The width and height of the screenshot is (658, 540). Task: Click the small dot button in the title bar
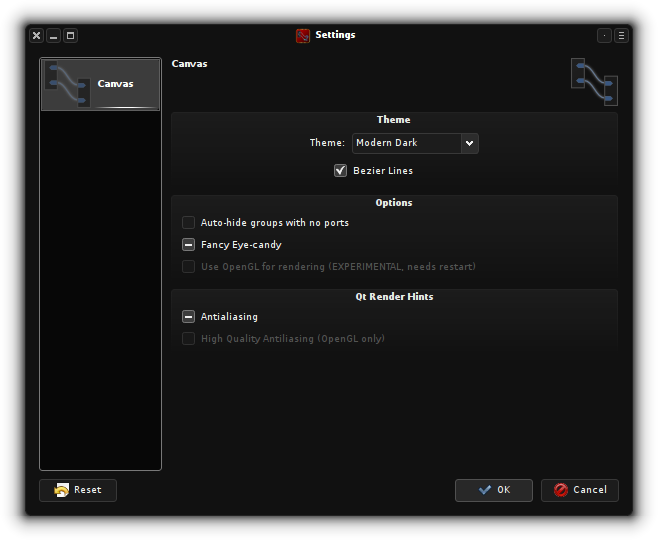(x=604, y=36)
